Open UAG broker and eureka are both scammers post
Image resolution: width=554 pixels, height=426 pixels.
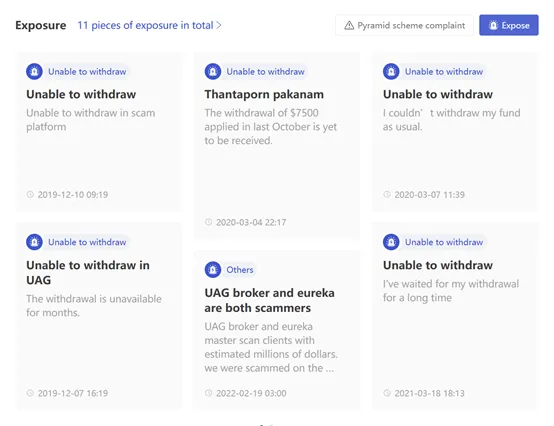point(269,300)
